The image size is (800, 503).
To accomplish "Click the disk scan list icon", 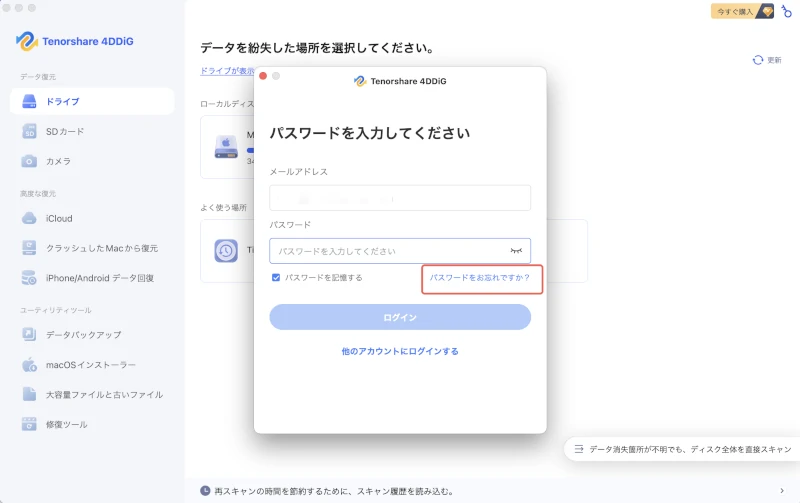I will (x=579, y=449).
